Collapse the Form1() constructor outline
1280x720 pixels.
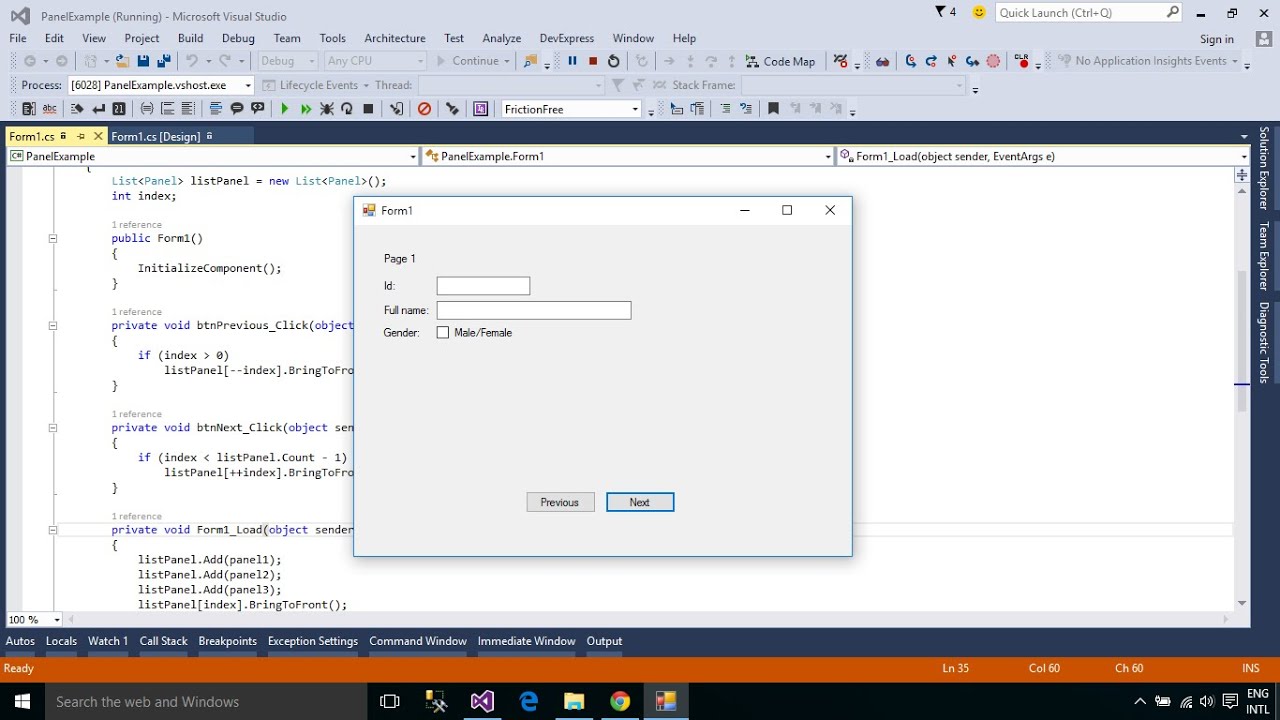53,239
